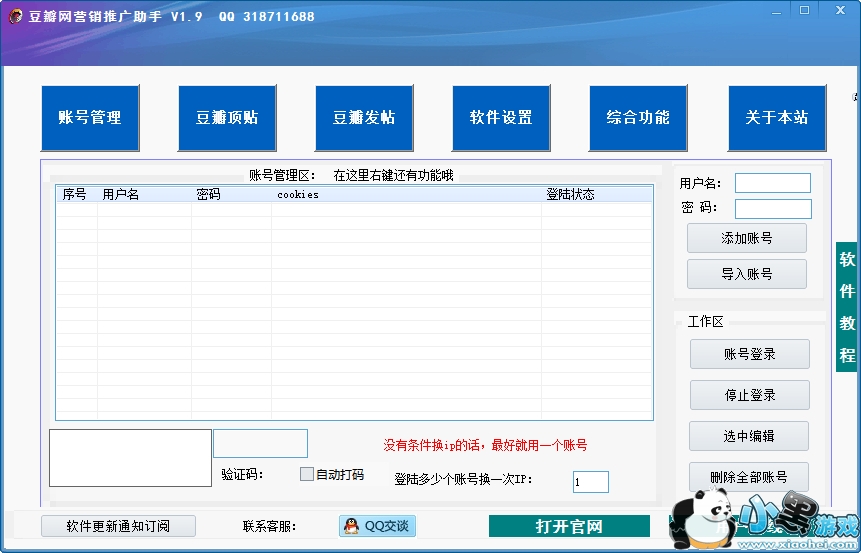Click the QQ penguin icon

pos(351,526)
